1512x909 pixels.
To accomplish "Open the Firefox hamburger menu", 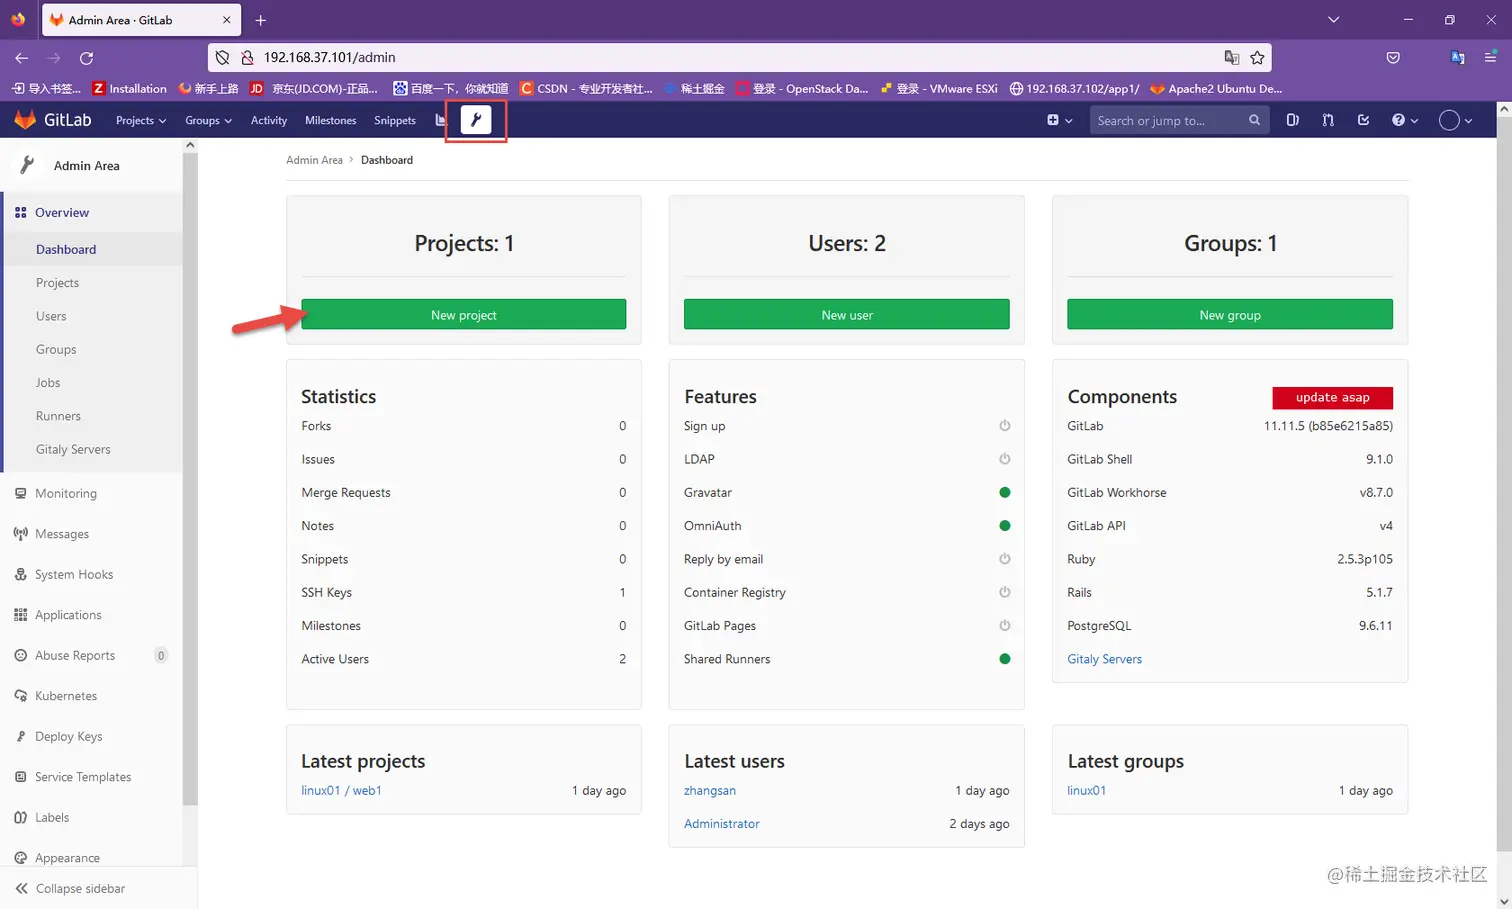I will 1490,58.
